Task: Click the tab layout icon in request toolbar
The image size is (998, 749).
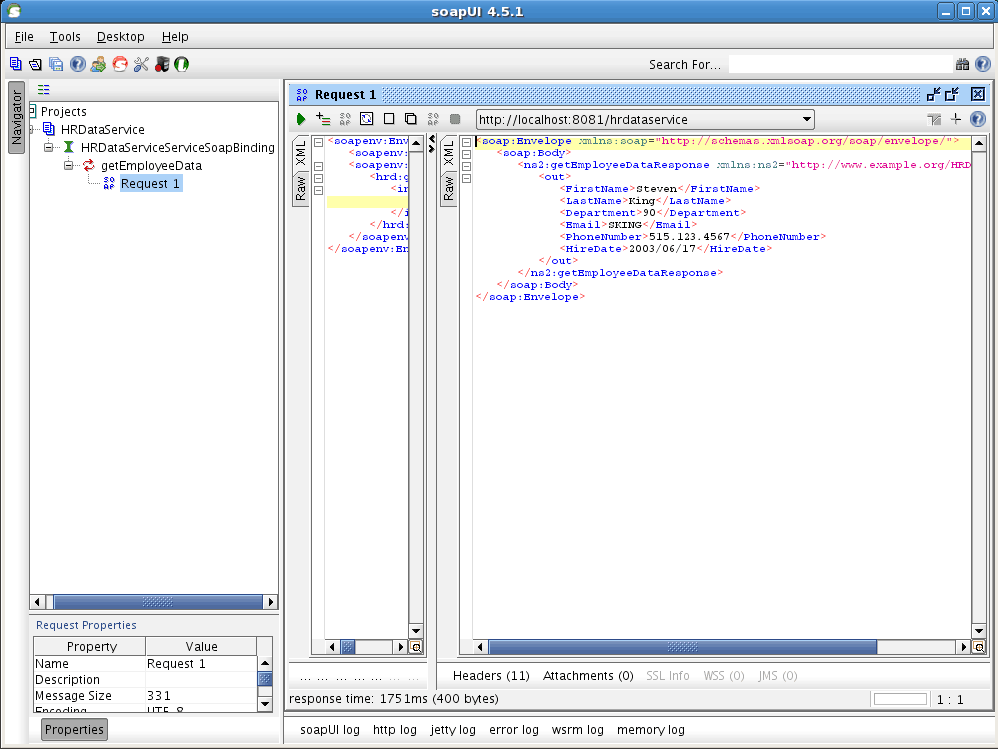Action: (934, 119)
